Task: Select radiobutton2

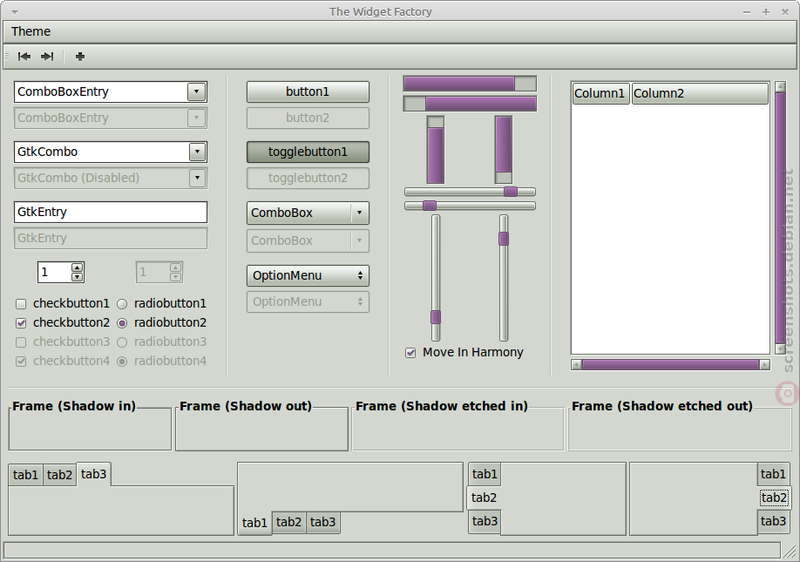Action: pos(122,323)
